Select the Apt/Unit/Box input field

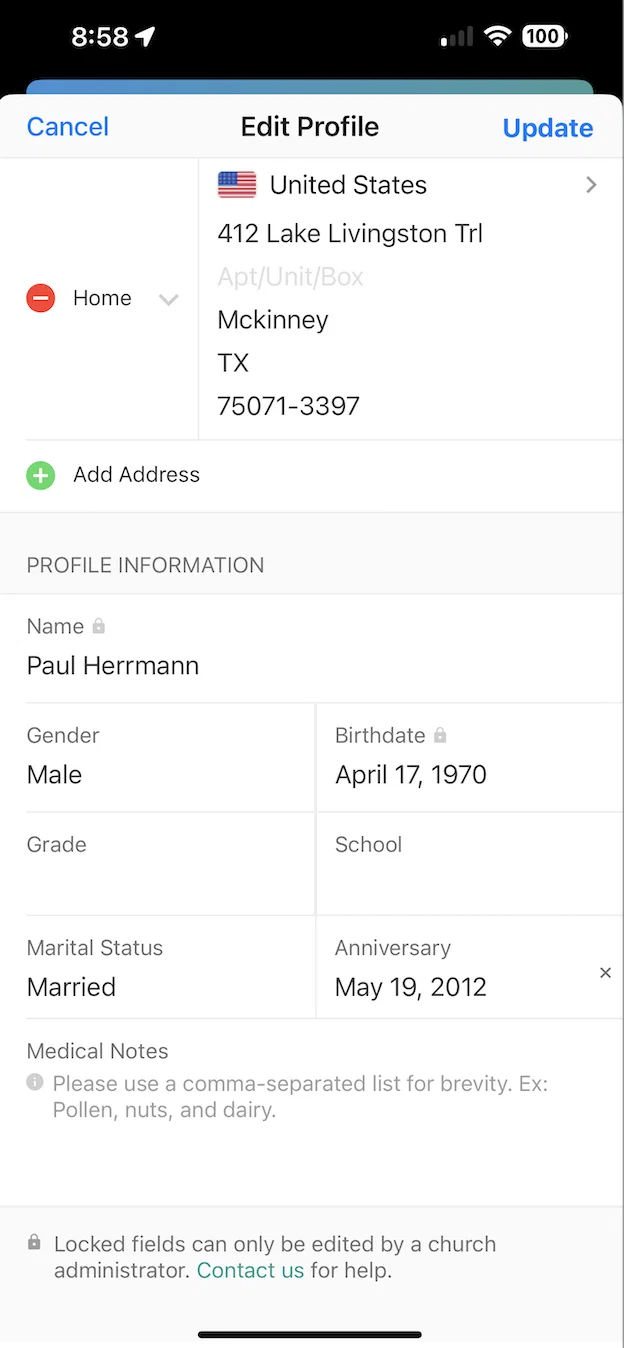pyautogui.click(x=411, y=277)
